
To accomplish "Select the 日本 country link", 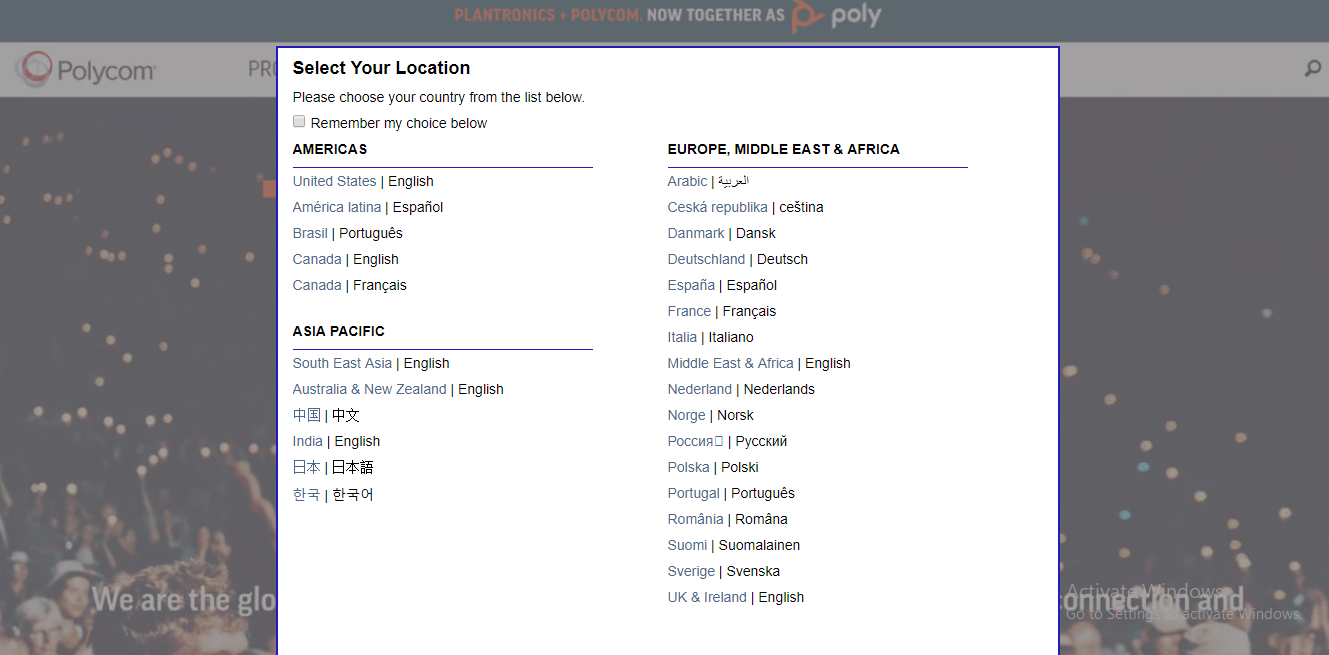I will pyautogui.click(x=307, y=467).
